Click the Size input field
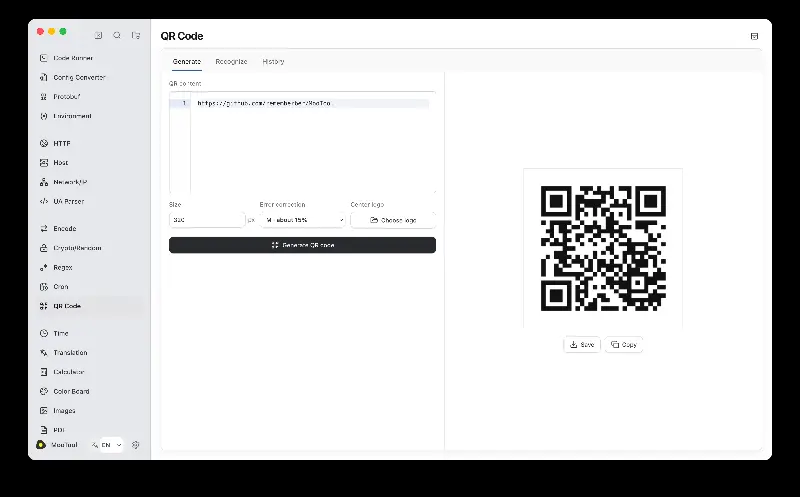800x497 pixels. coord(207,220)
